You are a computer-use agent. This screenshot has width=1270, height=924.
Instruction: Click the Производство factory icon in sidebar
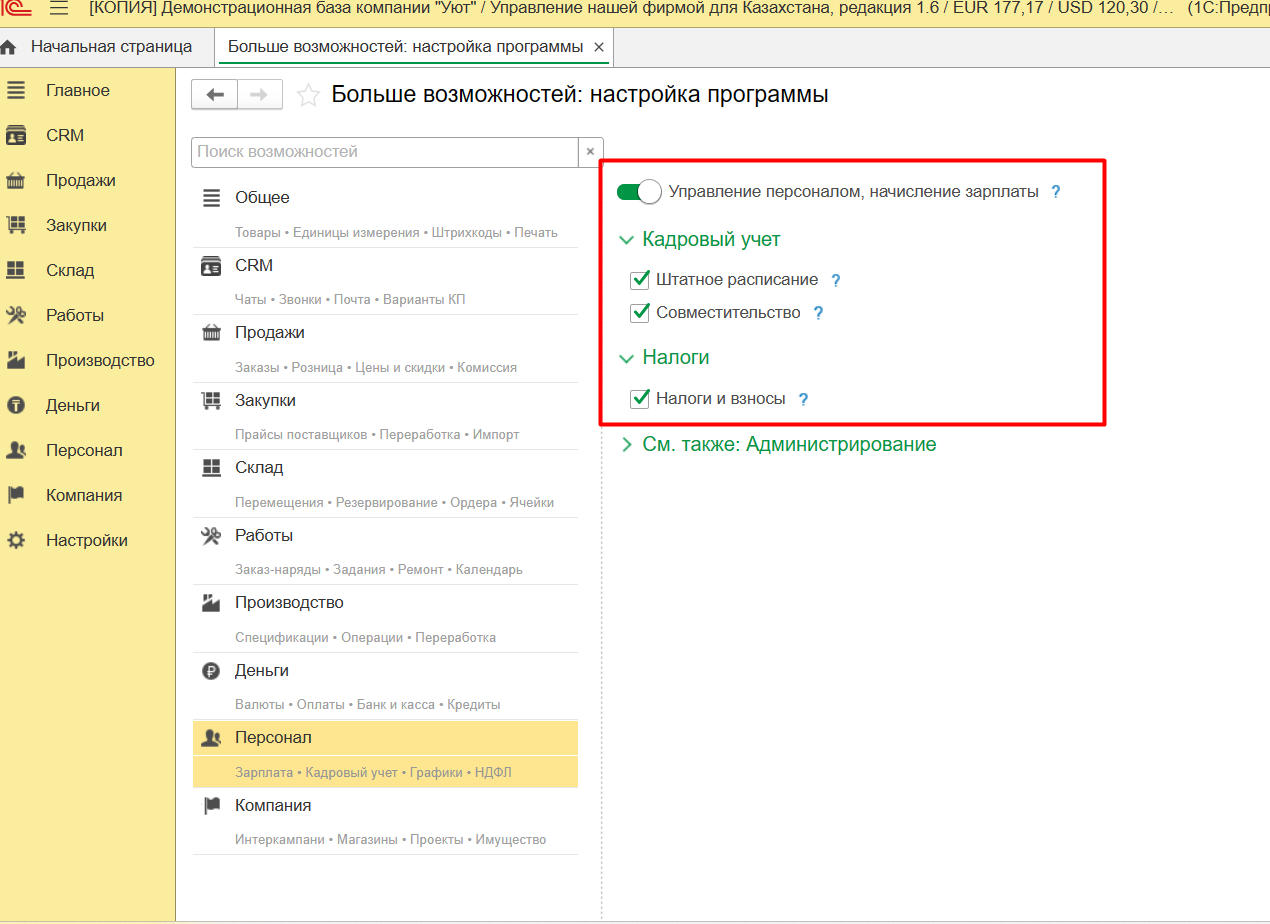[16, 360]
